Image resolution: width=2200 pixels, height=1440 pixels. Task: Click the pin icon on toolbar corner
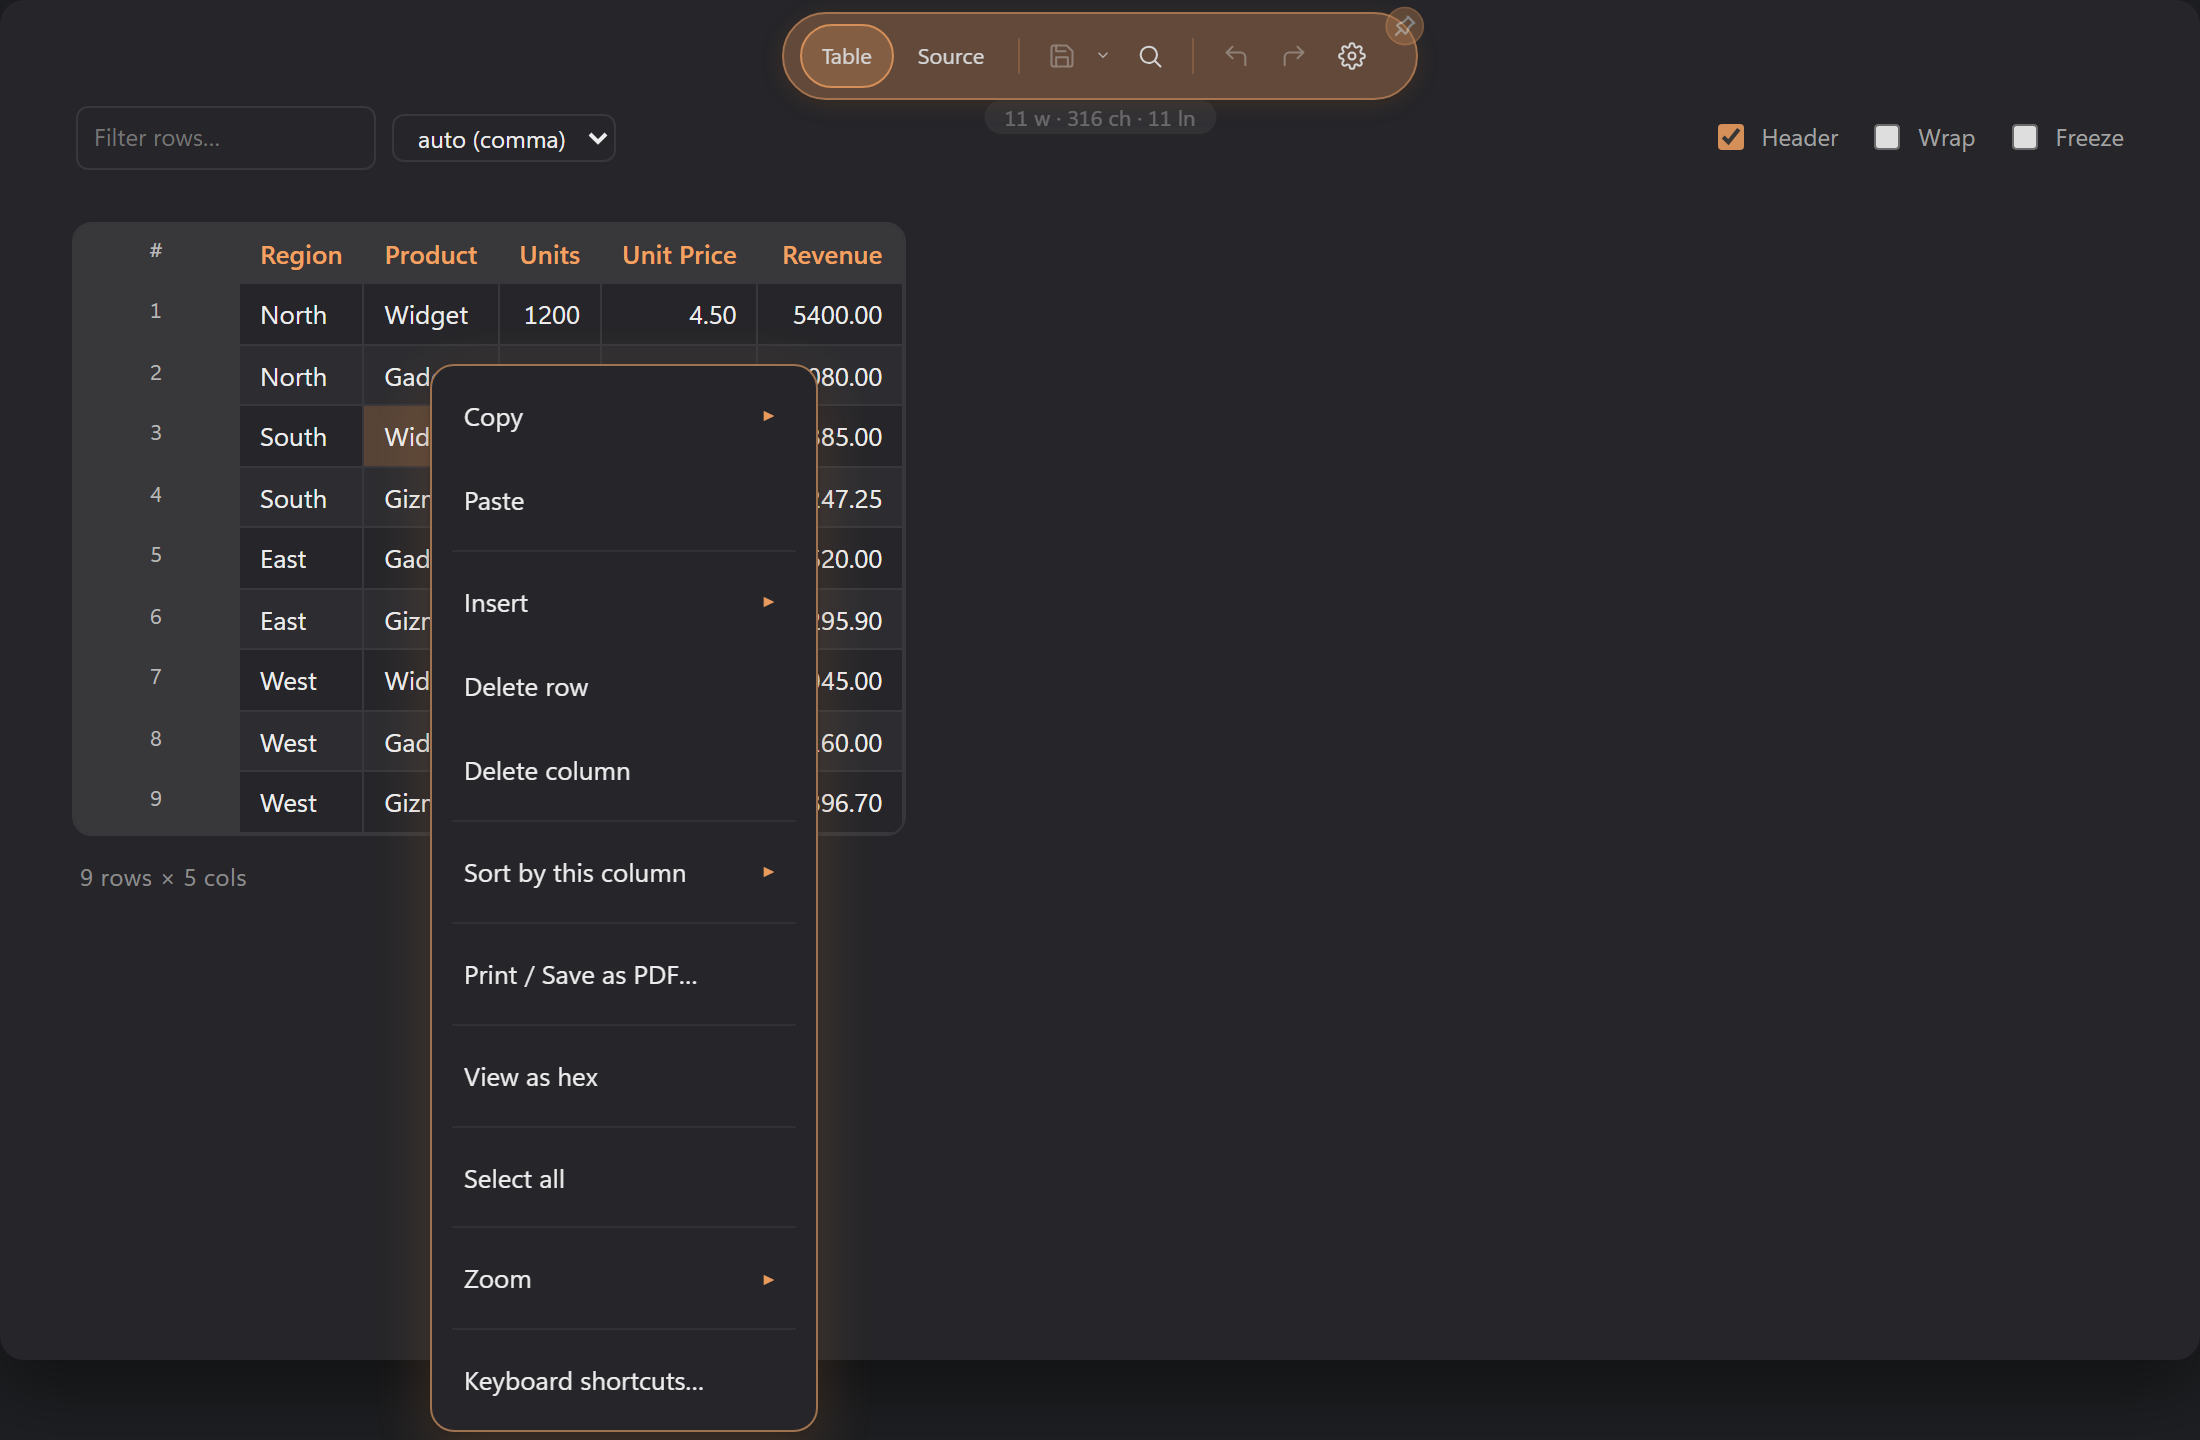click(x=1404, y=27)
